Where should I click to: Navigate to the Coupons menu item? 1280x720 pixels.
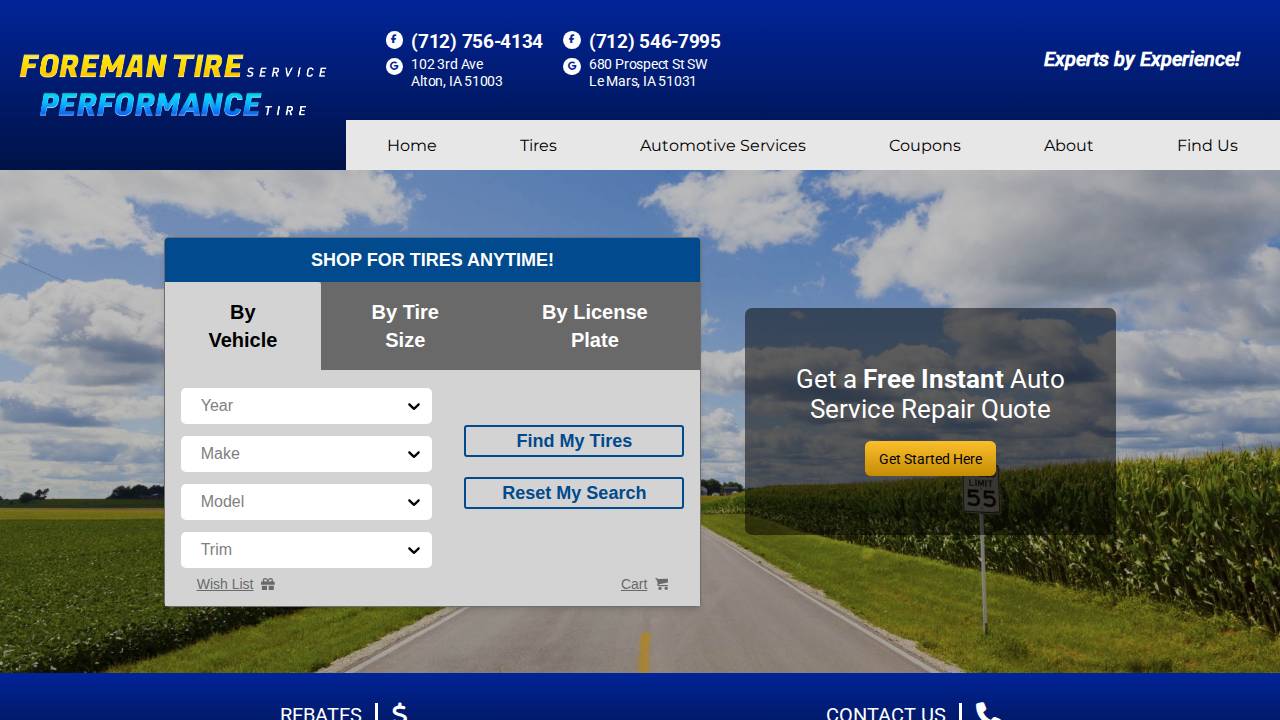(x=924, y=145)
